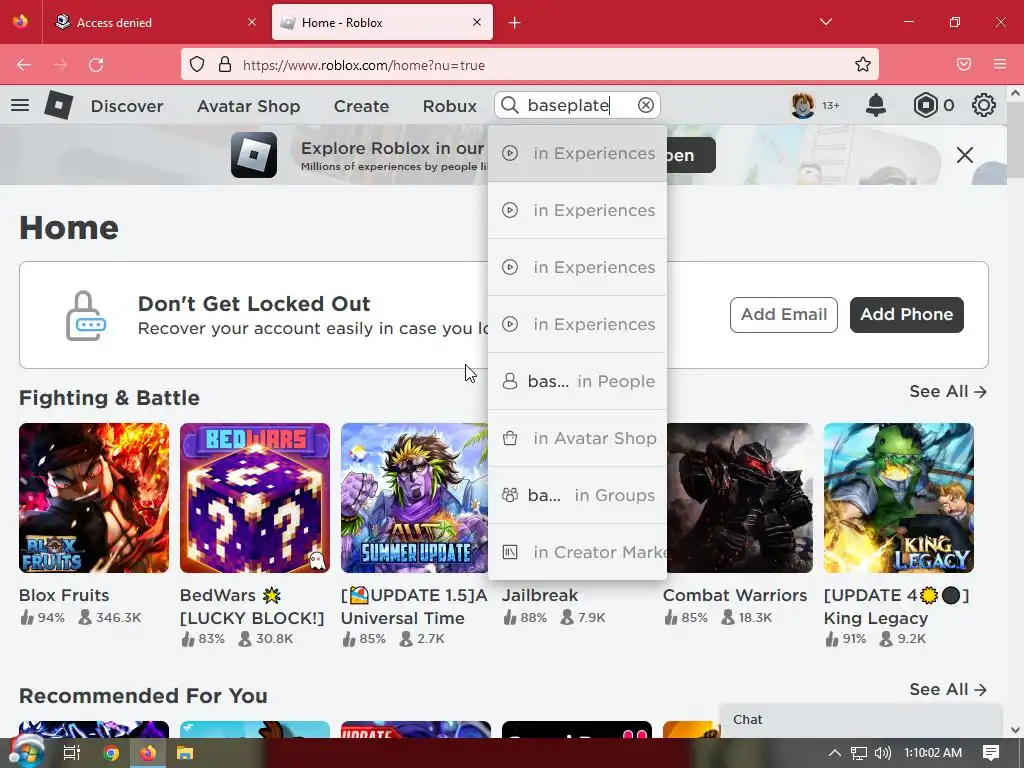Click the tracking protection shield icon
The image size is (1024, 768).
click(197, 64)
